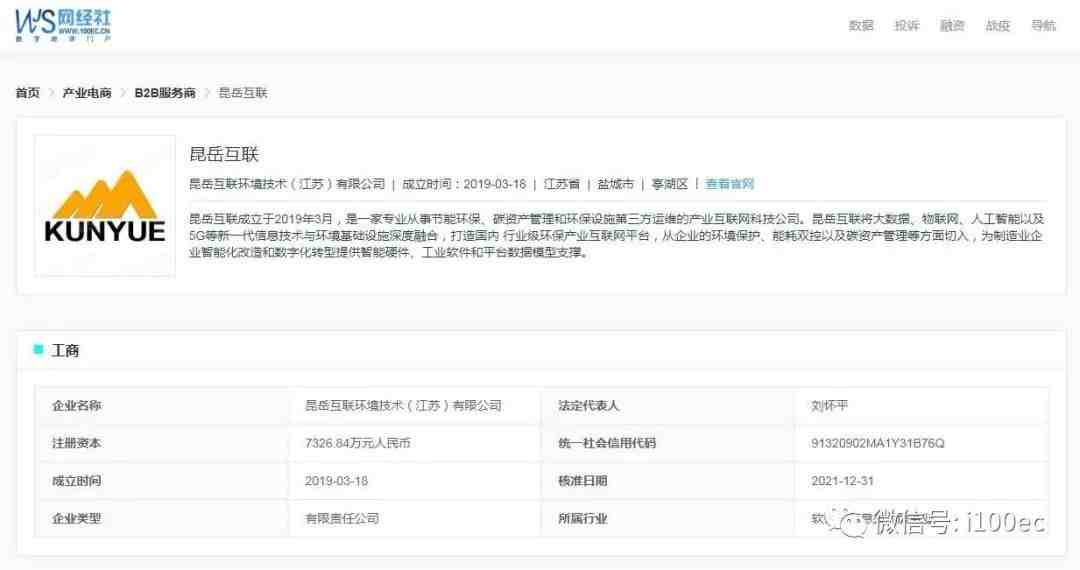Select 昆岳互联 breadcrumb text

click(242, 92)
